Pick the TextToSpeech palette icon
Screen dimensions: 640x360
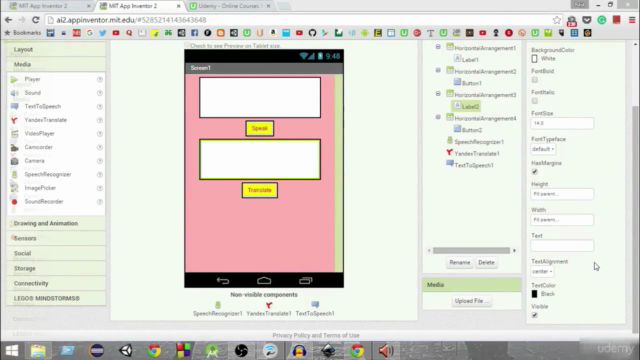point(14,107)
